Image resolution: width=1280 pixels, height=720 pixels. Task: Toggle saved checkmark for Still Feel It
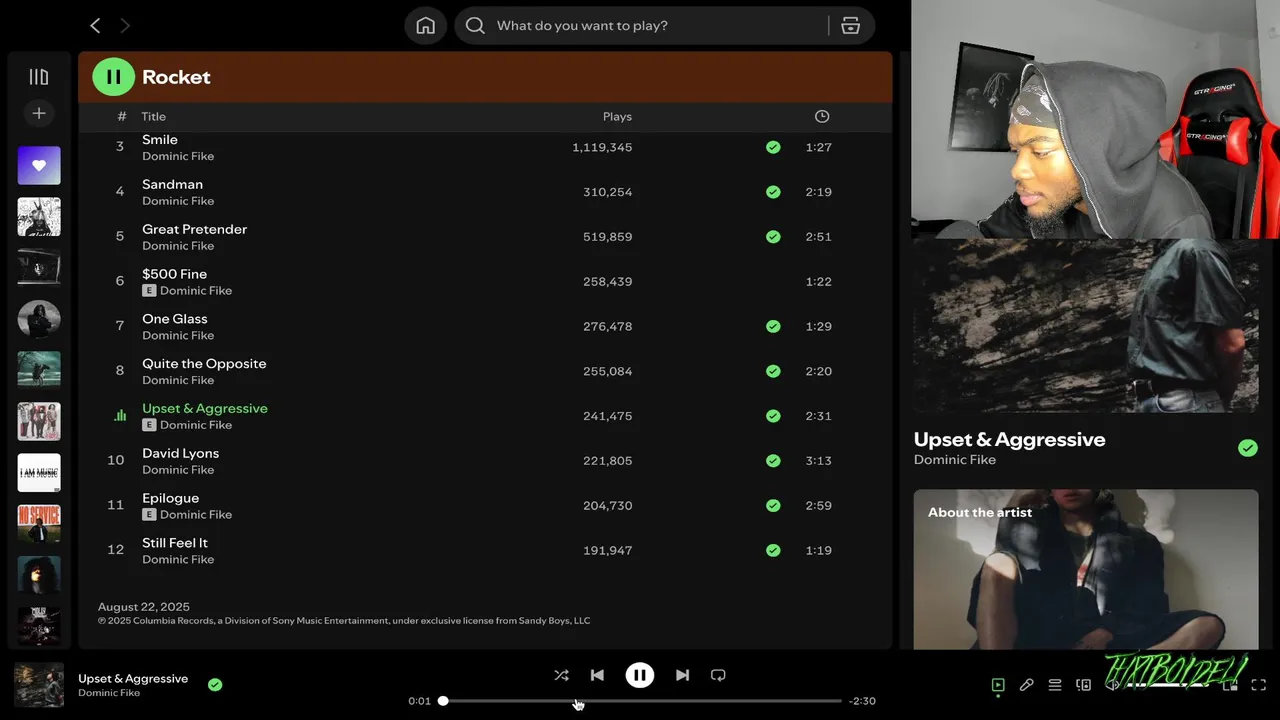pyautogui.click(x=773, y=550)
